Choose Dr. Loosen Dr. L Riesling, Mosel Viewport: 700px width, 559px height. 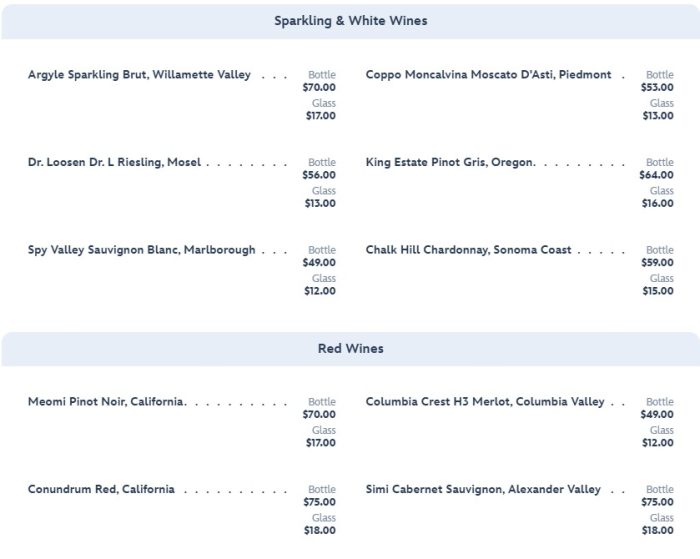pos(114,163)
